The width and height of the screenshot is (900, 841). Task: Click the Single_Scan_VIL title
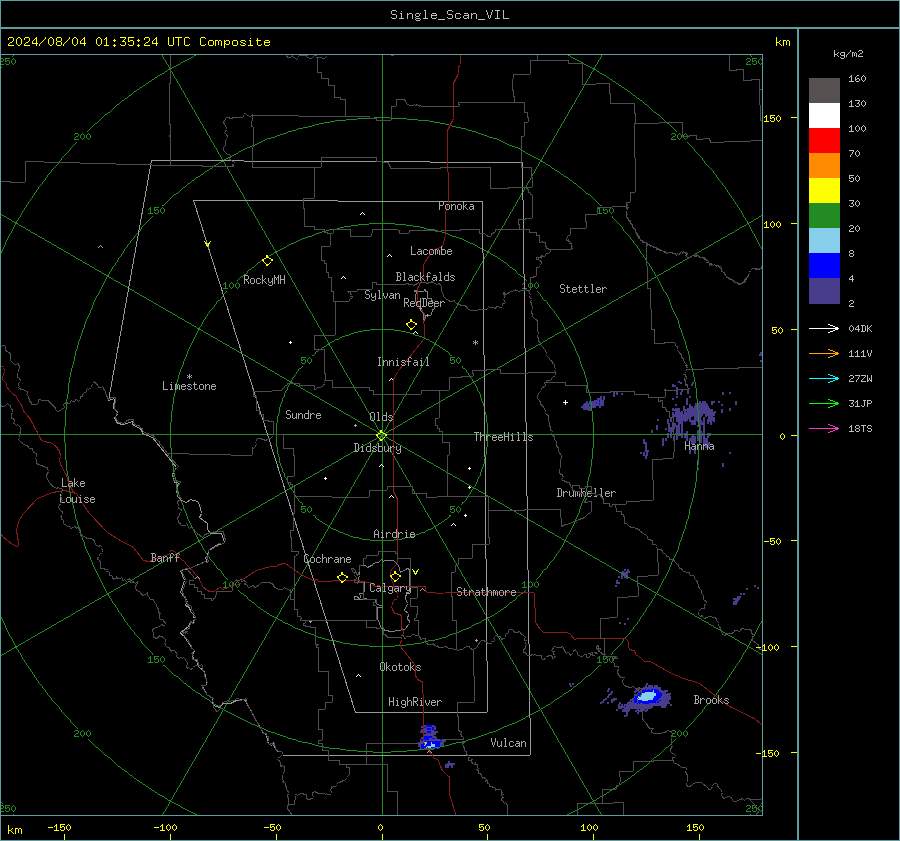[449, 15]
